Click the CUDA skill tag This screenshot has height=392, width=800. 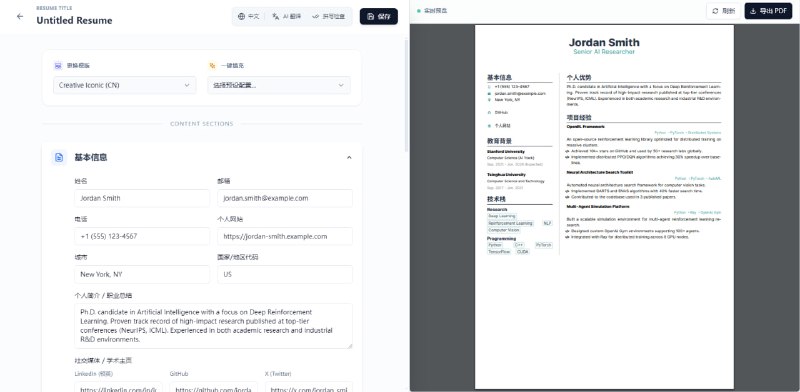pyautogui.click(x=523, y=252)
